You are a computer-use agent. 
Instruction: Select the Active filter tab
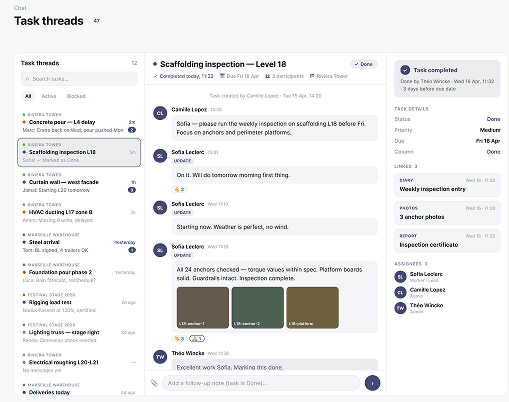49,96
